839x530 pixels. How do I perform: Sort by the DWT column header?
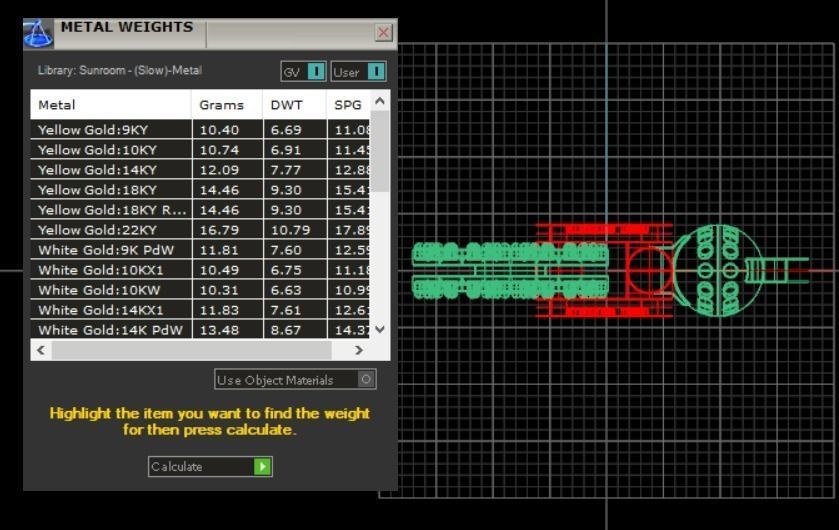(294, 105)
